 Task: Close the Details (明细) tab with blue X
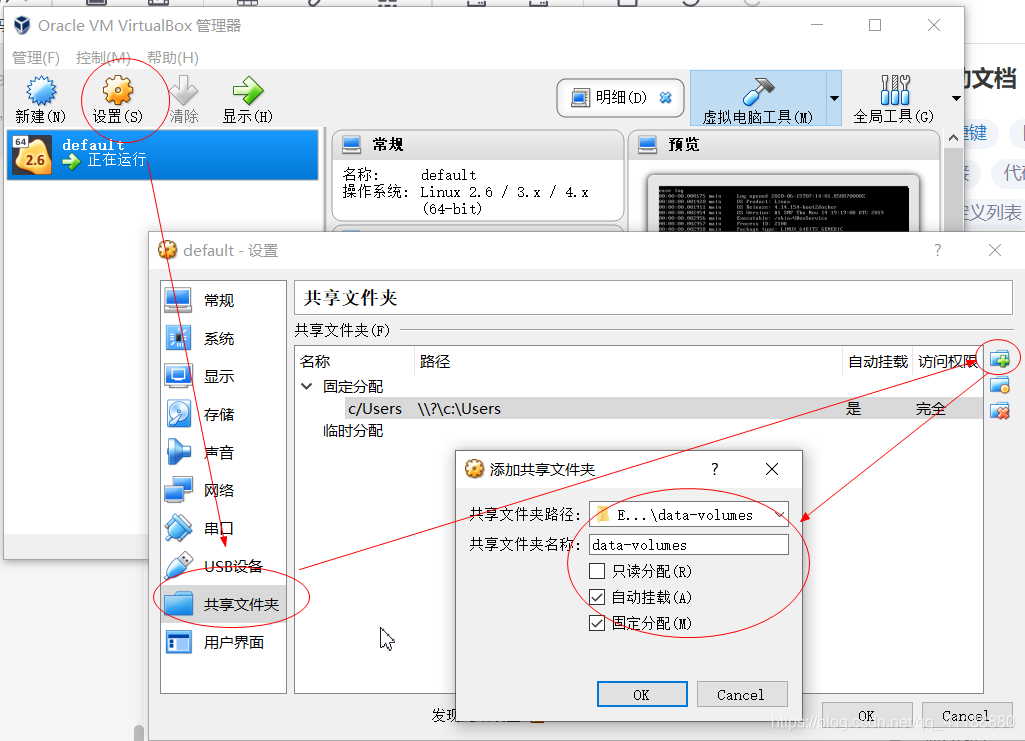[665, 97]
